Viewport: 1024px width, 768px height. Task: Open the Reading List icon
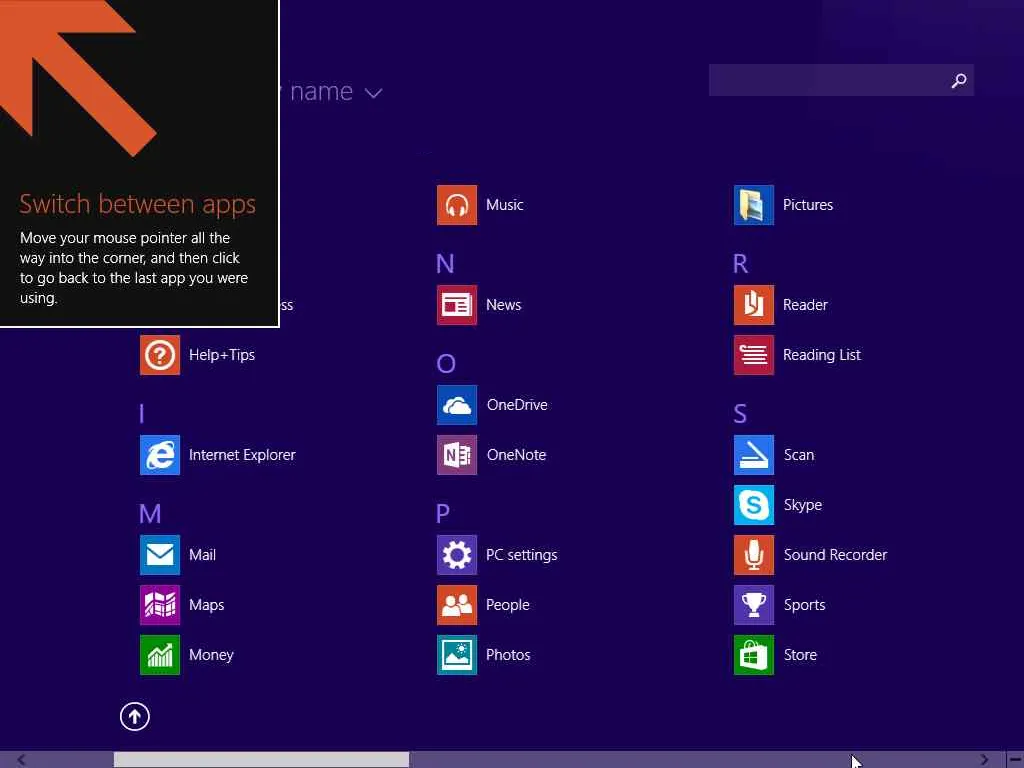click(754, 355)
